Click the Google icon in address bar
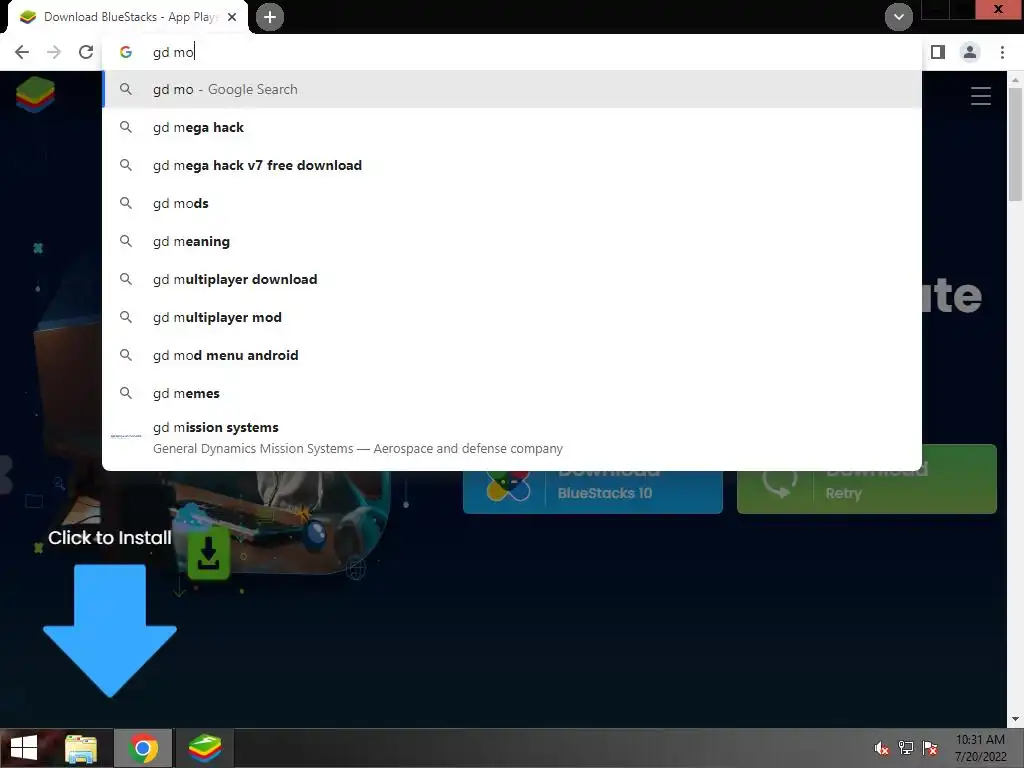This screenshot has width=1024, height=768. [126, 52]
